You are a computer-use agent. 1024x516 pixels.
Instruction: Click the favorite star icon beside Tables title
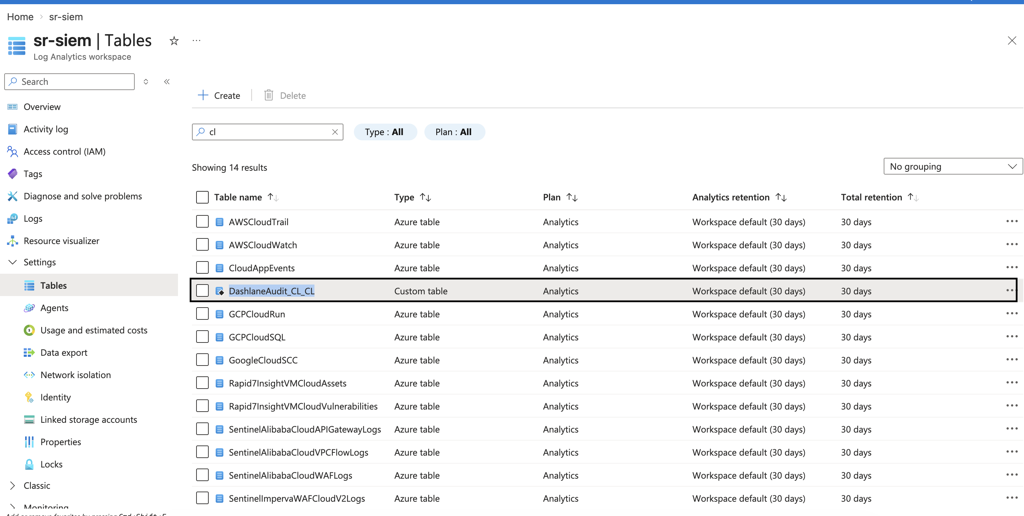click(174, 40)
